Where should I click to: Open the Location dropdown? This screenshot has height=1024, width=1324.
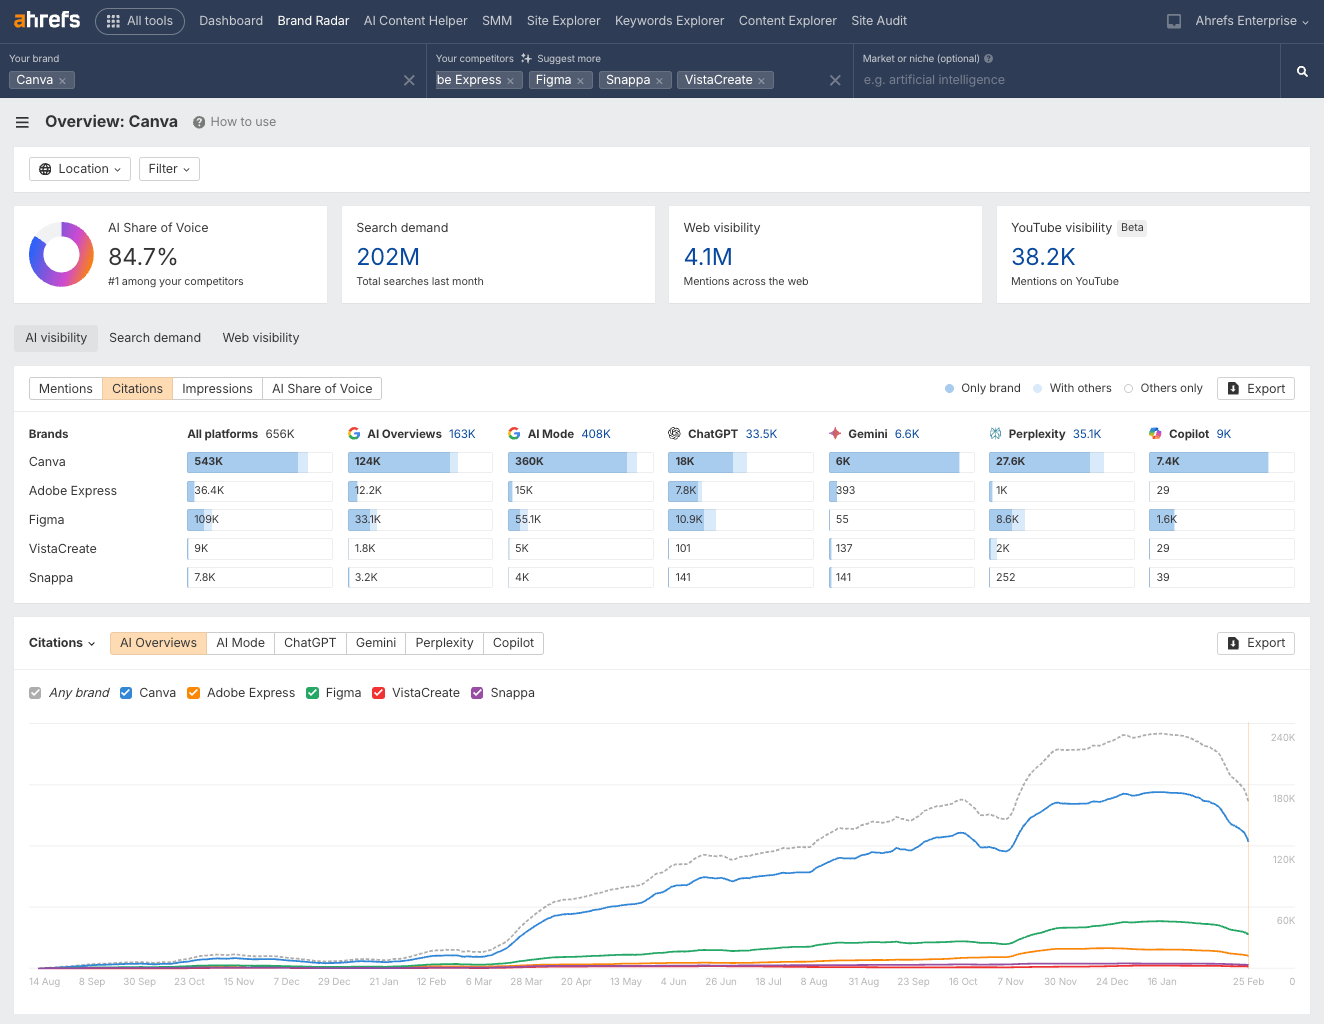(x=79, y=168)
